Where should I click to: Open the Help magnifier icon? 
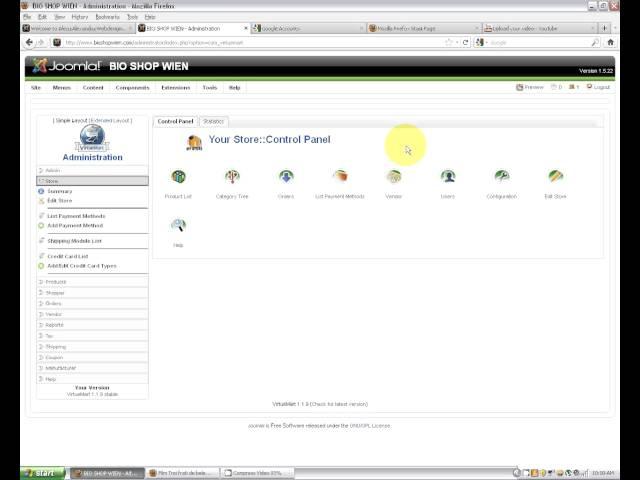tap(178, 225)
